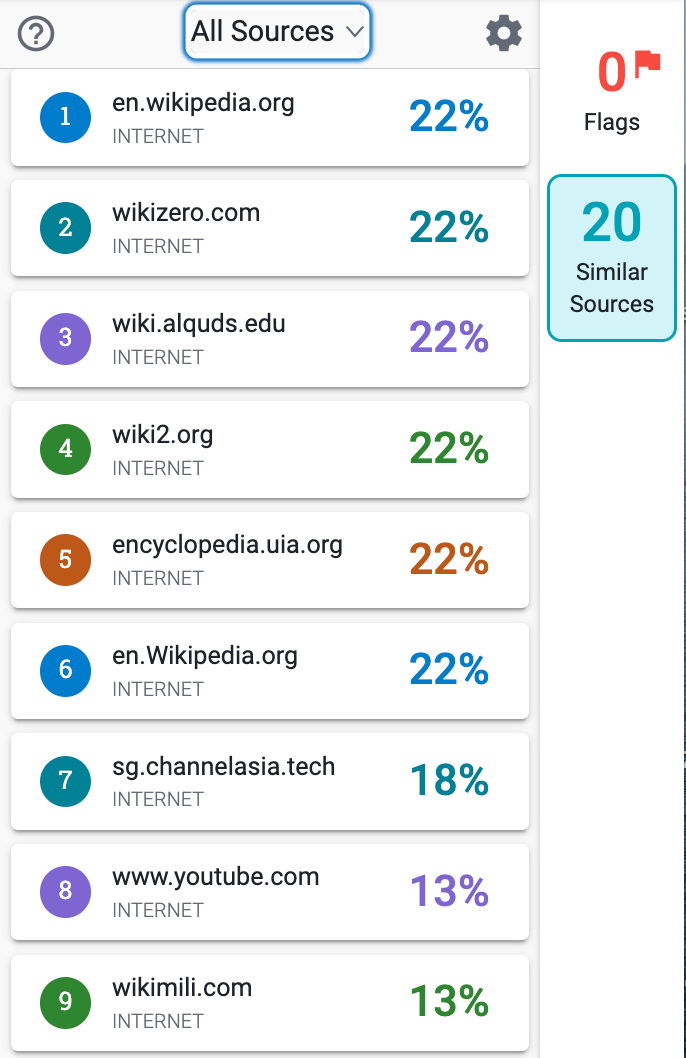Select the purple number 3 badge
Viewport: 686px width, 1058px height.
click(65, 338)
